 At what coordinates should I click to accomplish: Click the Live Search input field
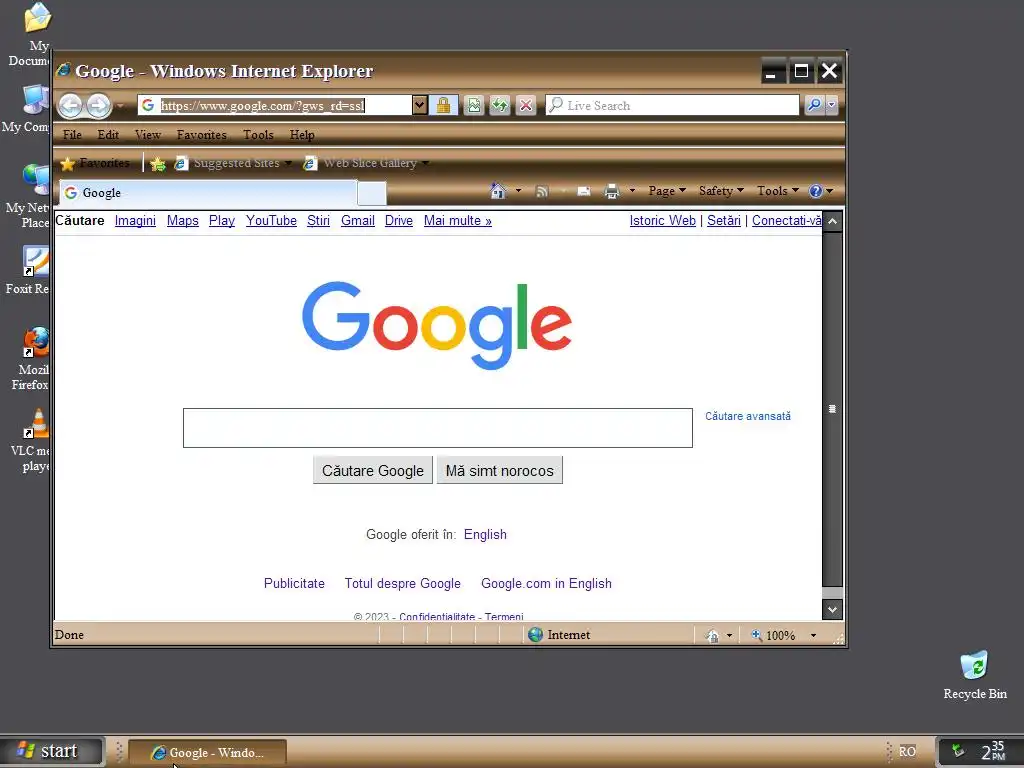pyautogui.click(x=672, y=104)
